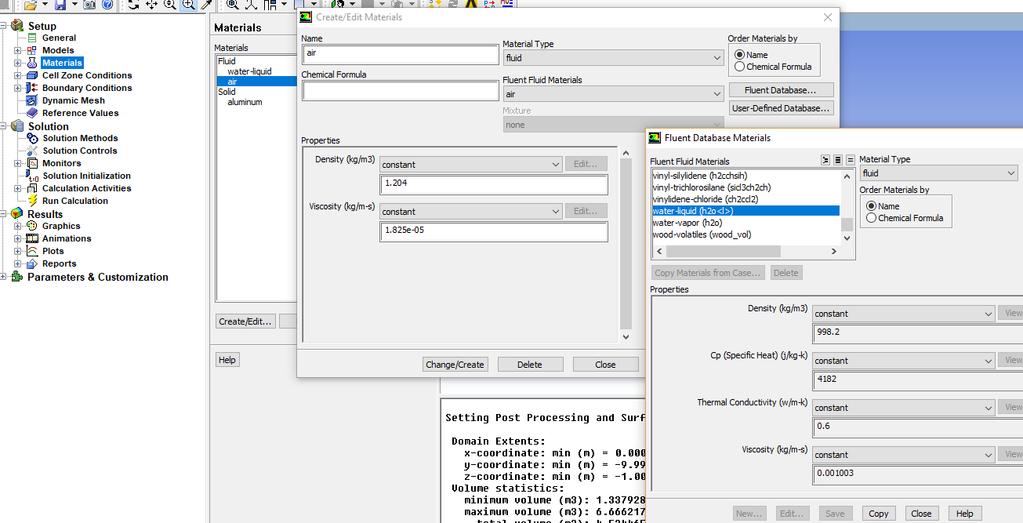Image resolution: width=1023 pixels, height=523 pixels.
Task: Select Chemical Formula radio in Create/Edit Materials
Action: pos(739,67)
